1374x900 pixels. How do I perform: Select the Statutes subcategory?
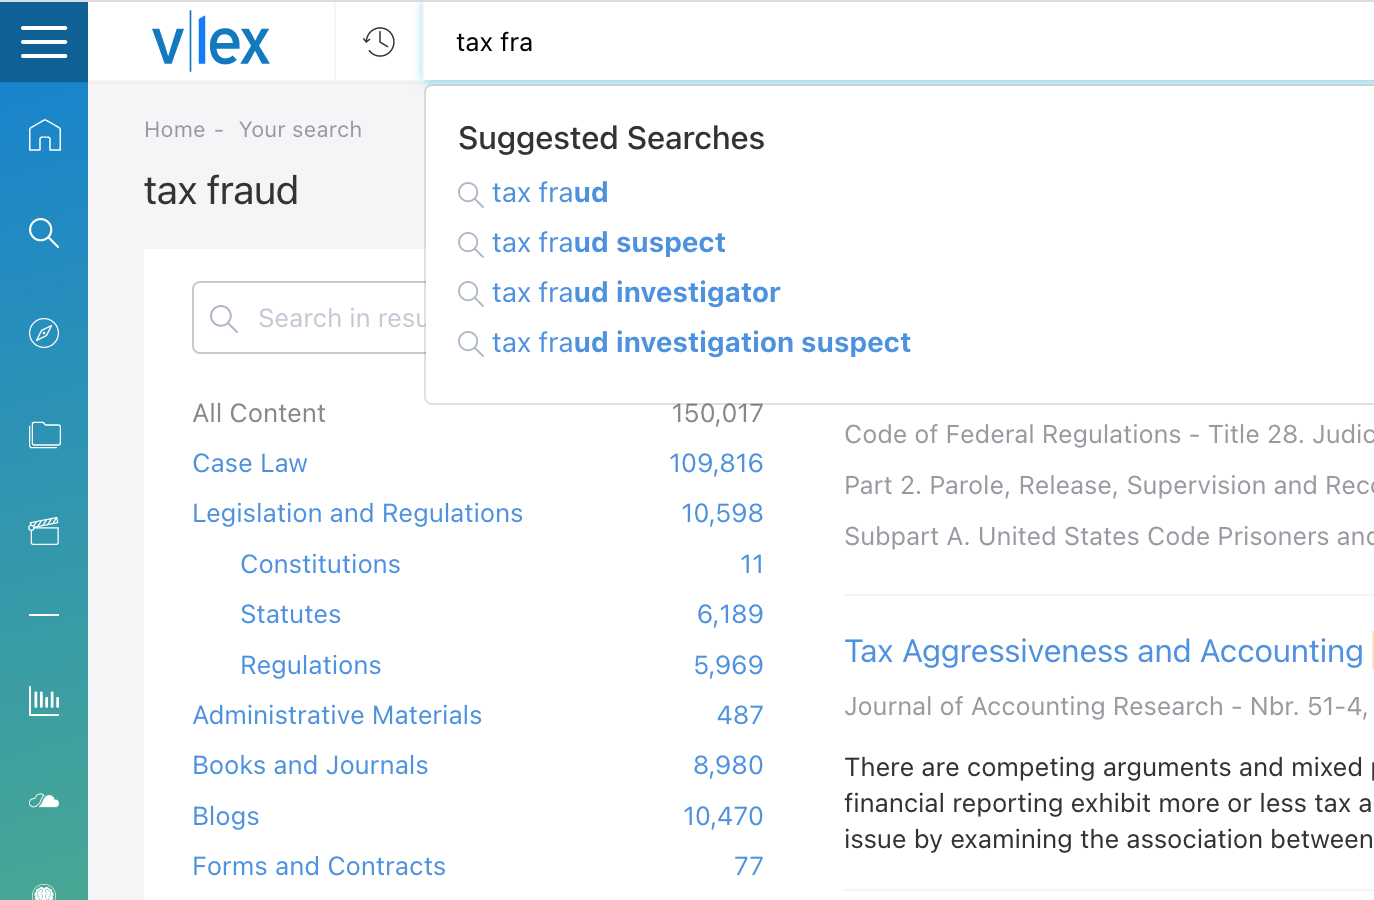[x=290, y=614]
